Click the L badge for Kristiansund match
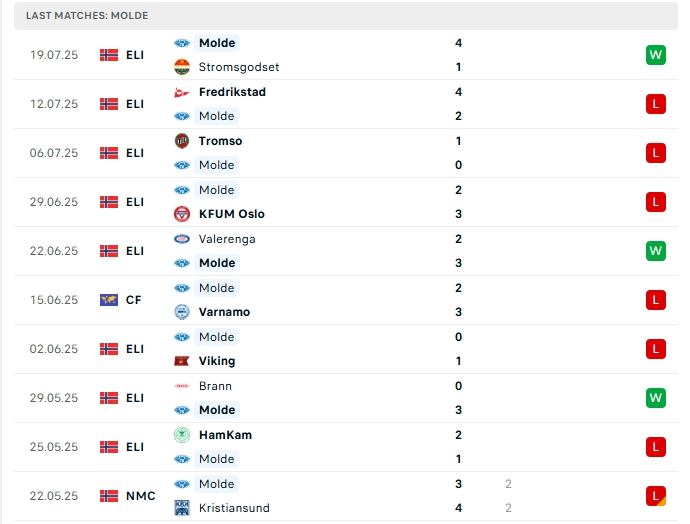 click(x=656, y=496)
